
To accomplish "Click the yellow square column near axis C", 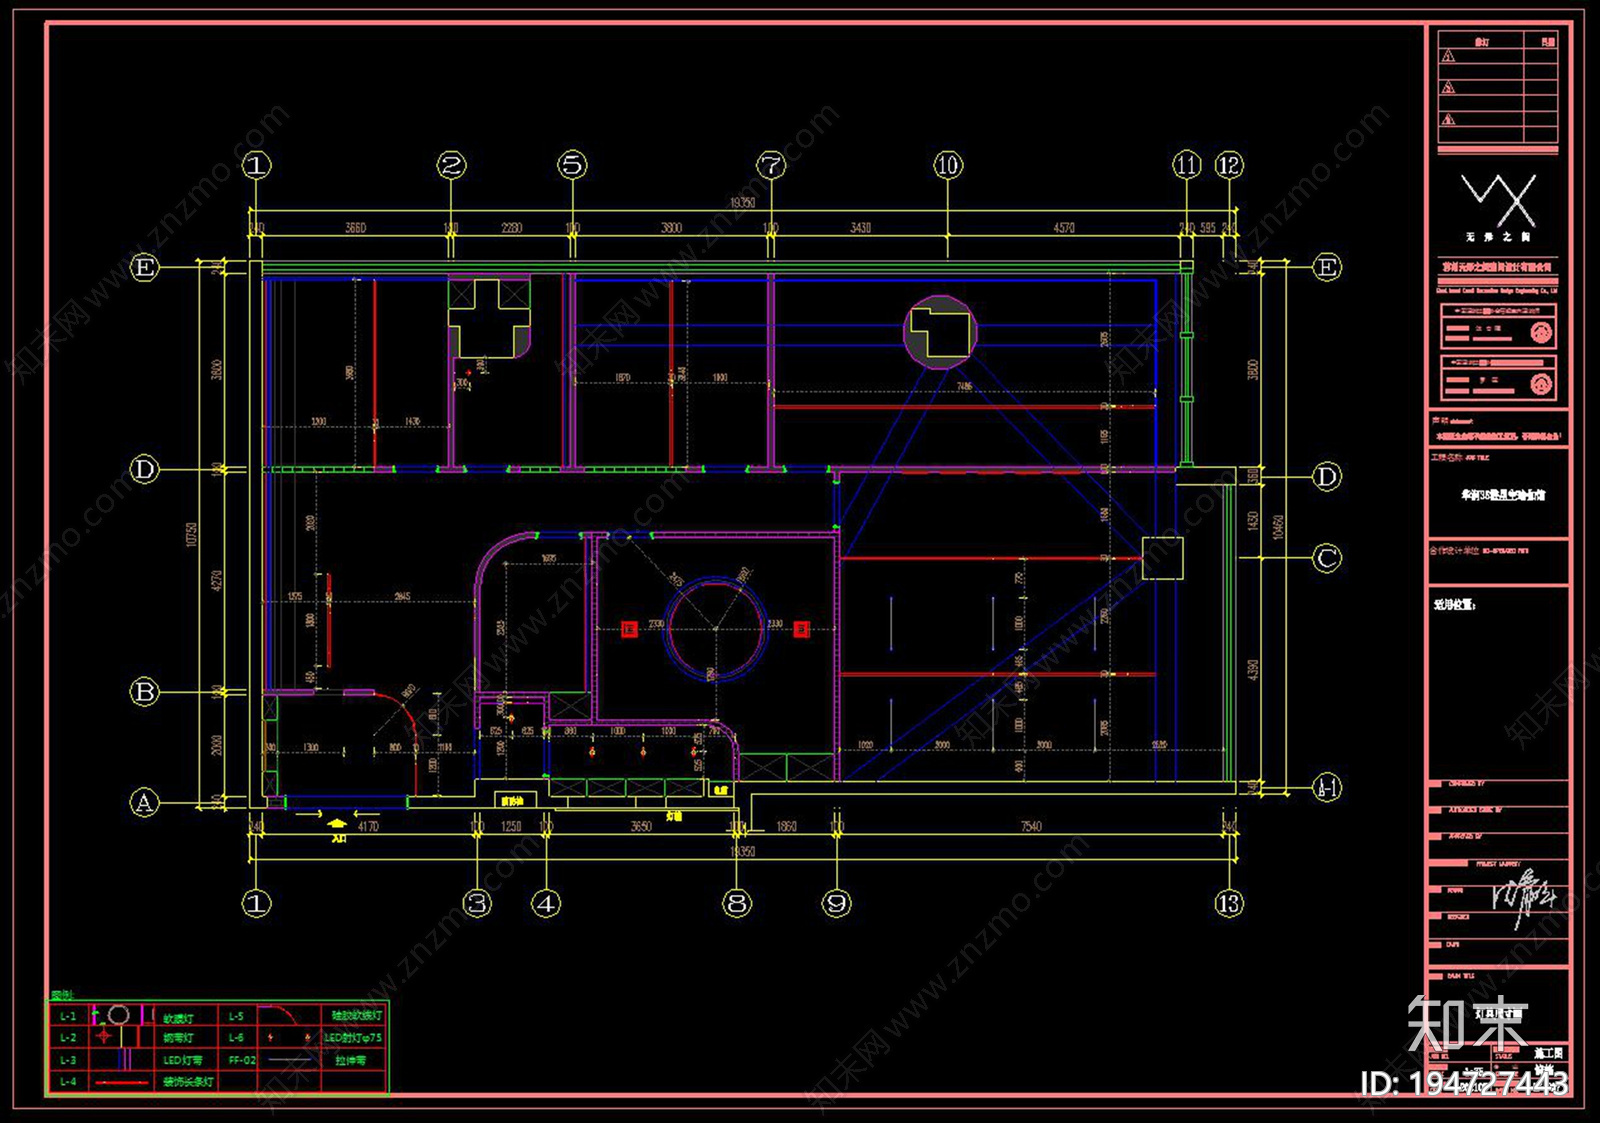I will point(1162,558).
